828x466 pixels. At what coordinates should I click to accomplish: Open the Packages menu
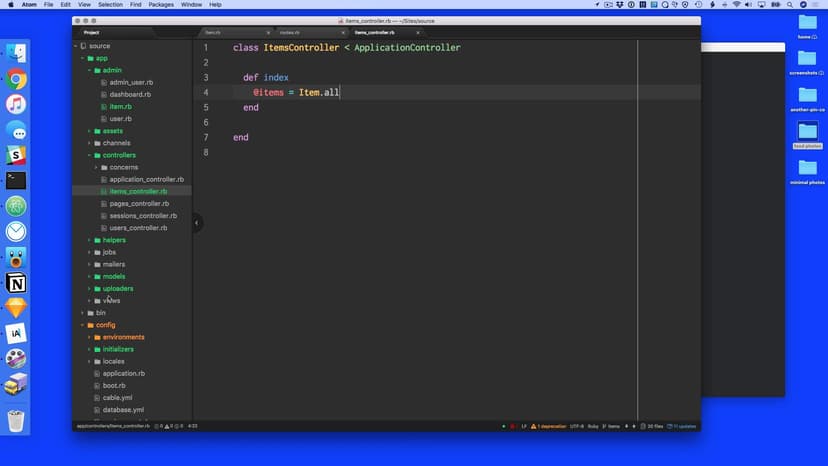tap(160, 5)
